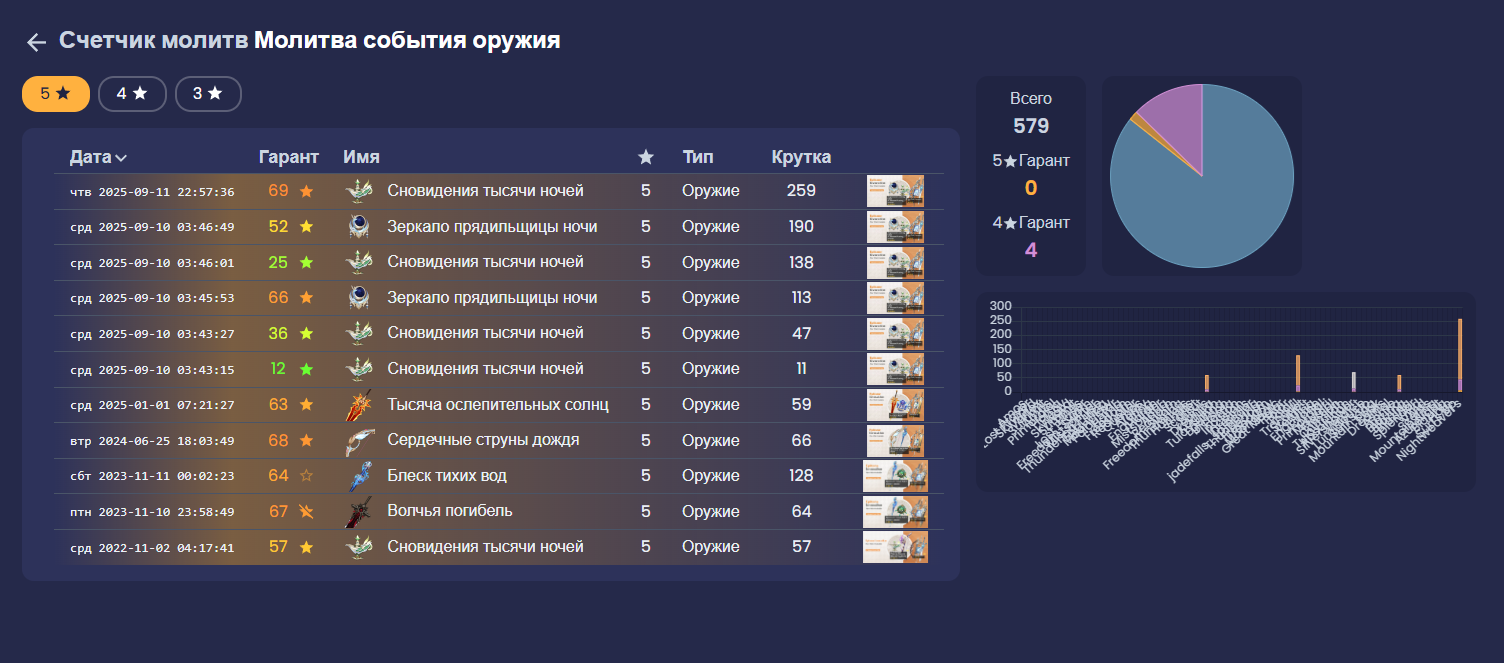Toggle the 5★ rarity filter
The image size is (1504, 663).
(56, 94)
